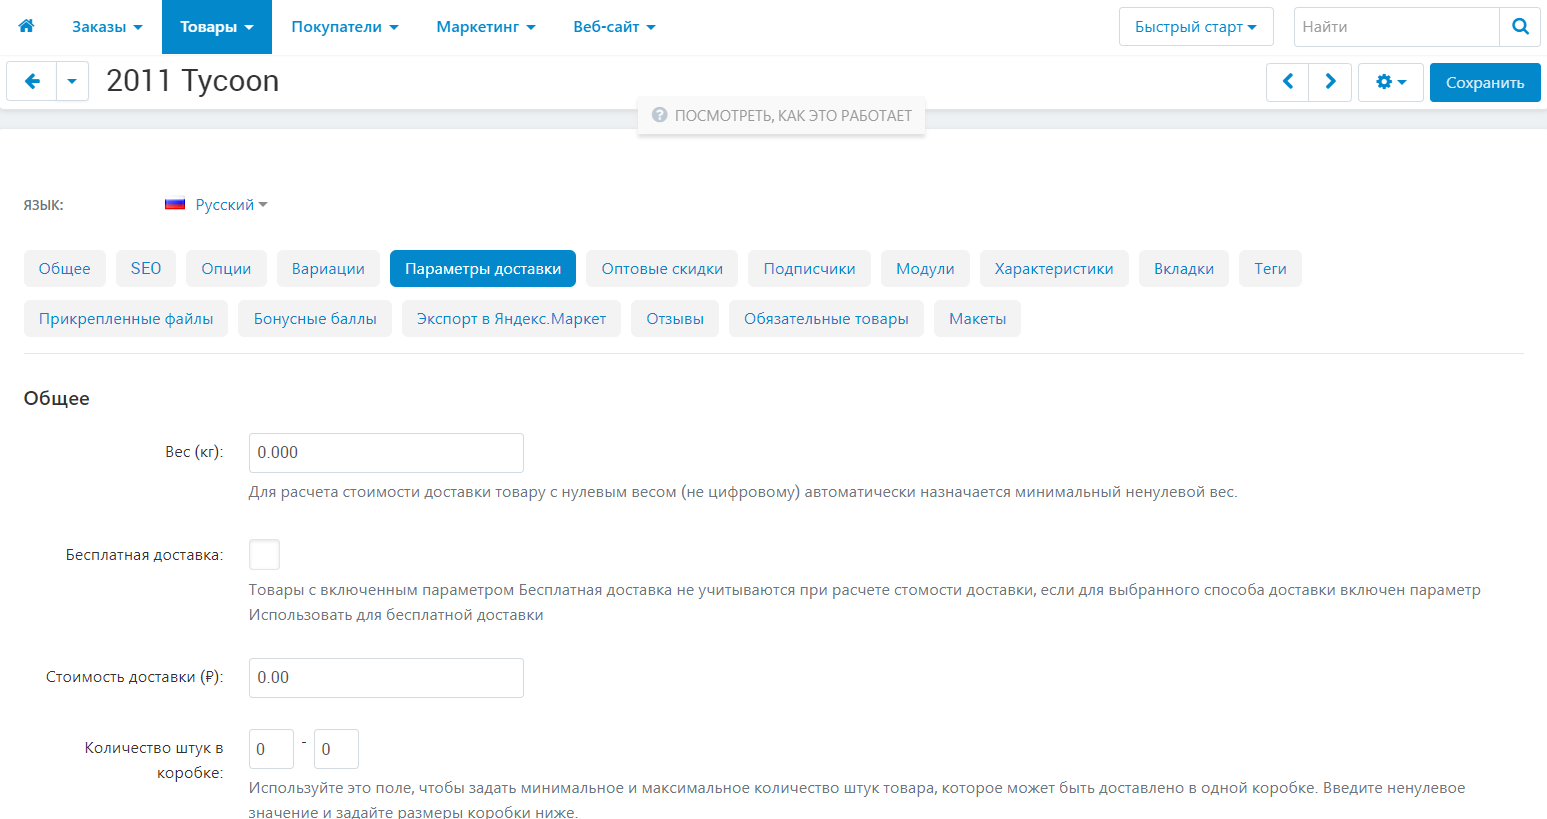The height and width of the screenshot is (819, 1547).
Task: Open the Заказы dropdown menu
Action: coord(107,27)
